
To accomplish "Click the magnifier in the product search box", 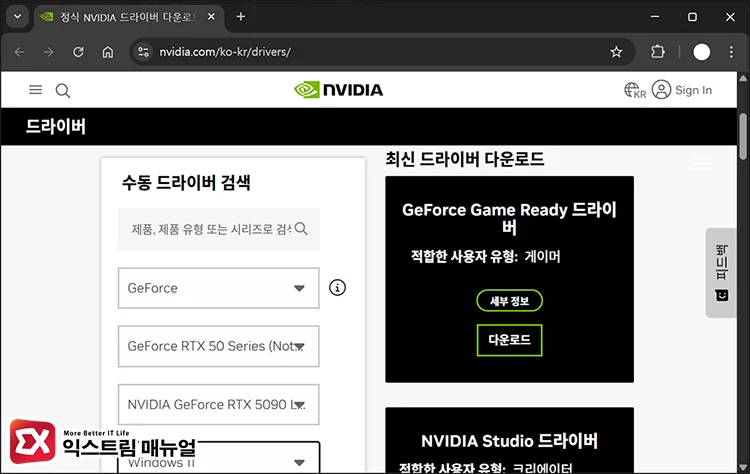I will coord(301,229).
